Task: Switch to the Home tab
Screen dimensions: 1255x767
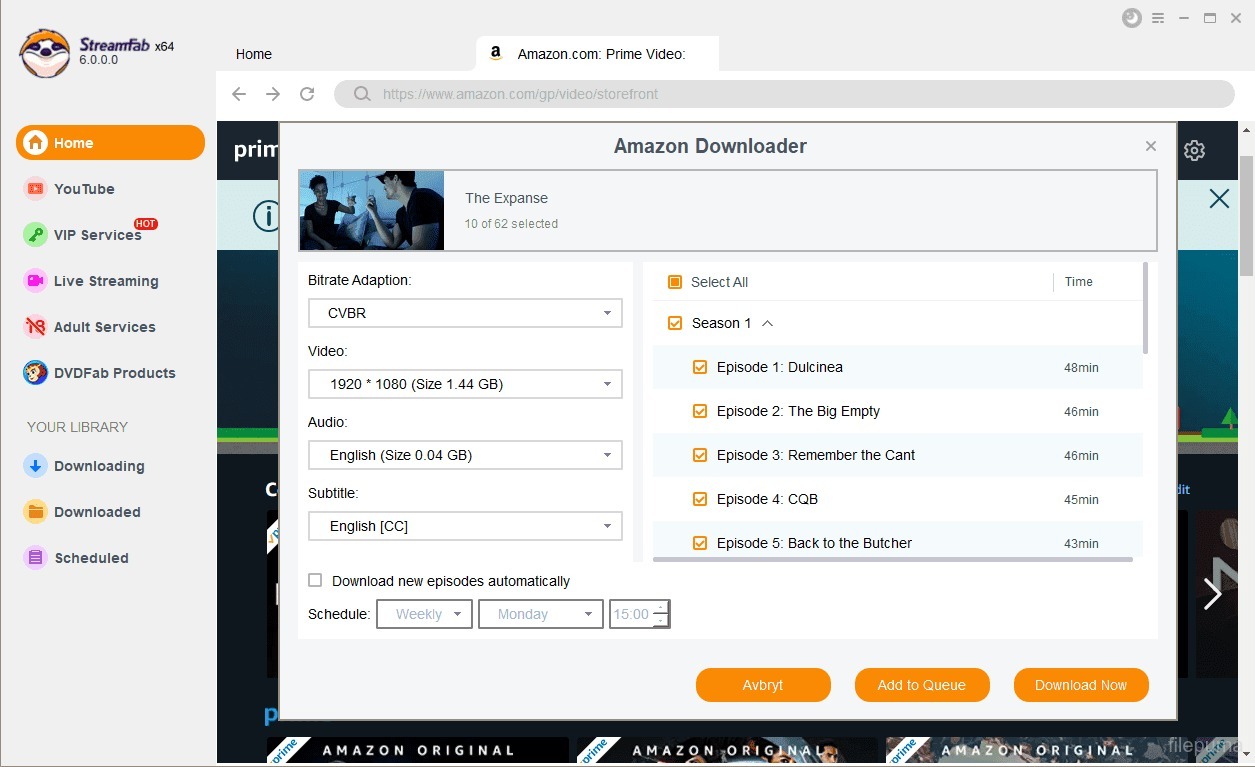Action: click(x=253, y=54)
